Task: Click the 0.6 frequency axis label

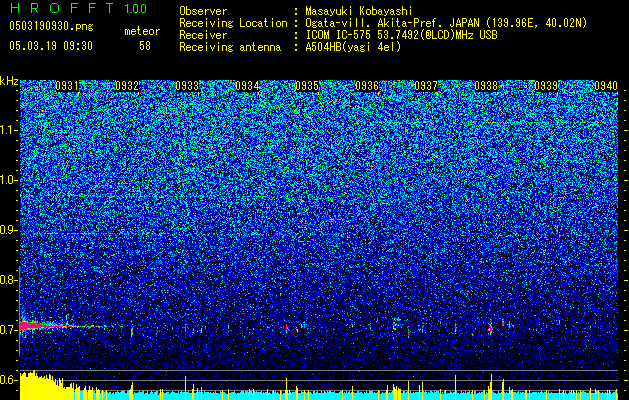Action: click(x=9, y=380)
